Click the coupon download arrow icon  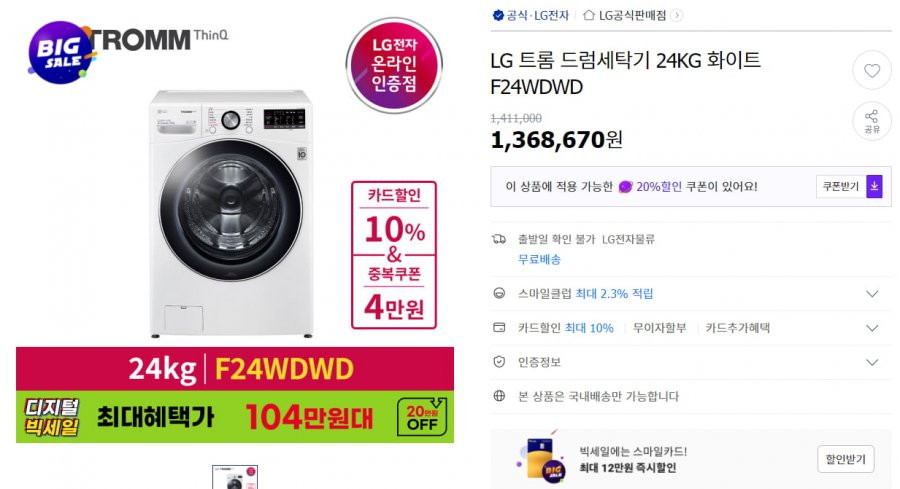tap(874, 187)
